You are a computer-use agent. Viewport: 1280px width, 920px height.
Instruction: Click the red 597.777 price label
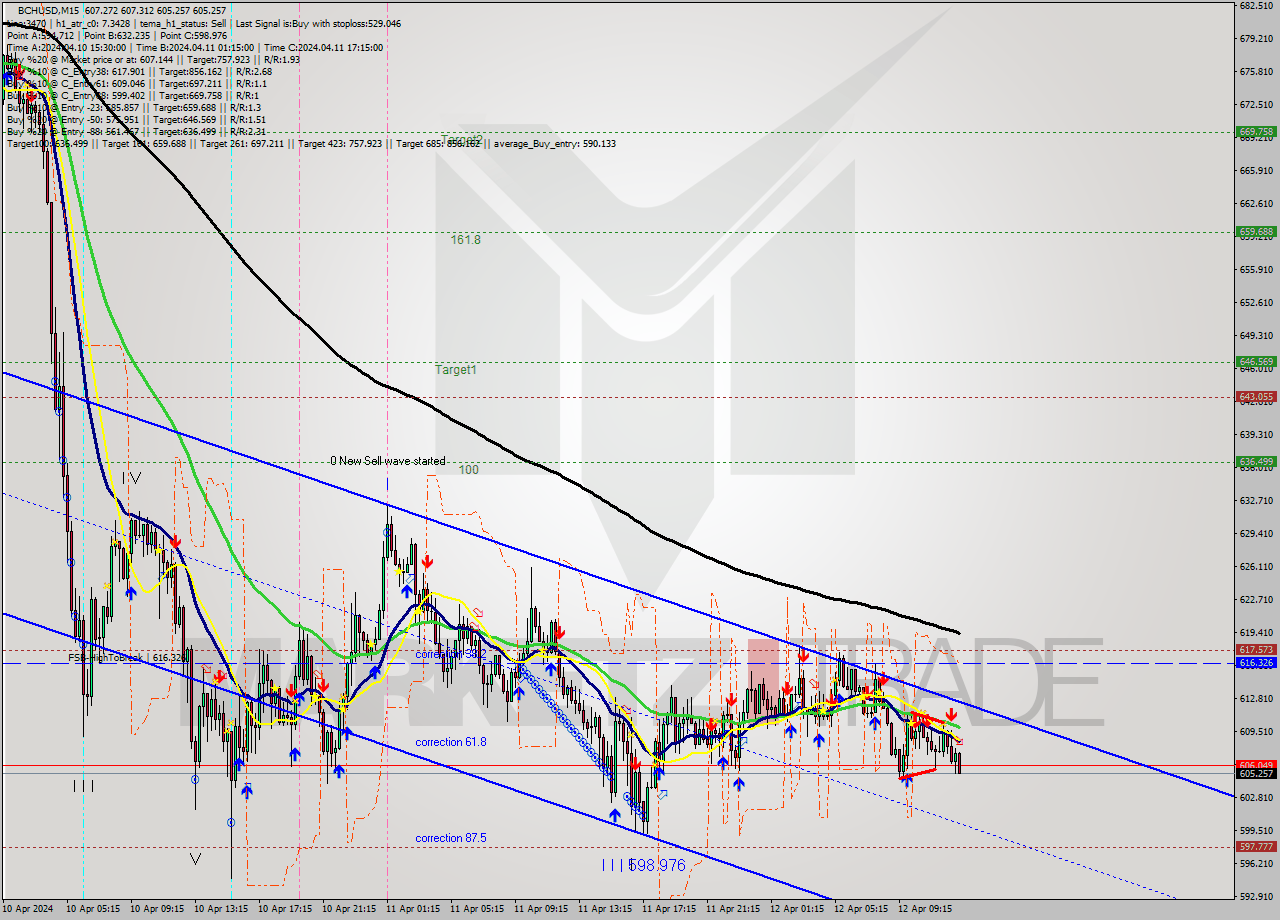(x=1256, y=846)
